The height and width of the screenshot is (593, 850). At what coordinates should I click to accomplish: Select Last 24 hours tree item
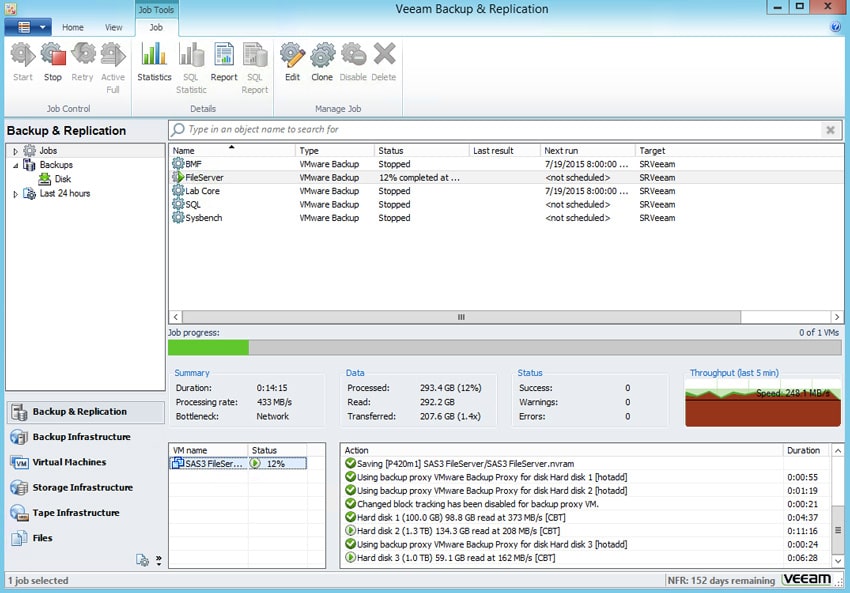tap(65, 194)
